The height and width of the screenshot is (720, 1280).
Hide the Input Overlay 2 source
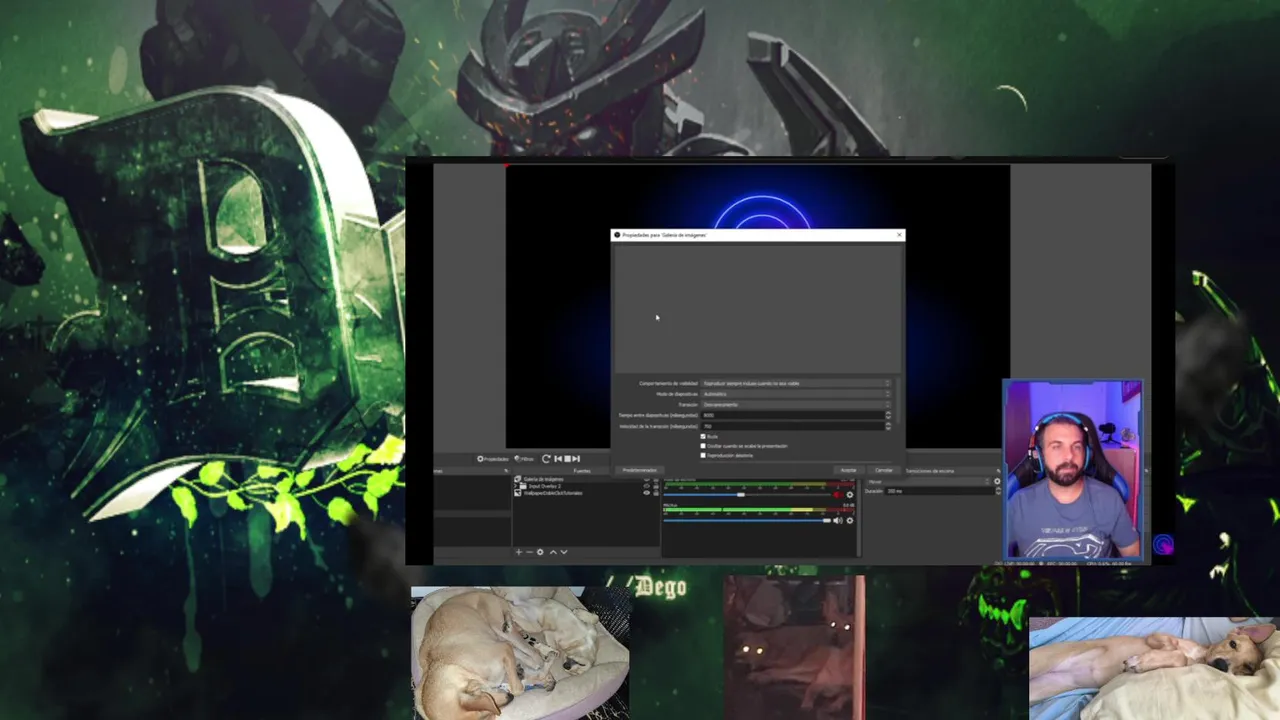click(x=646, y=486)
